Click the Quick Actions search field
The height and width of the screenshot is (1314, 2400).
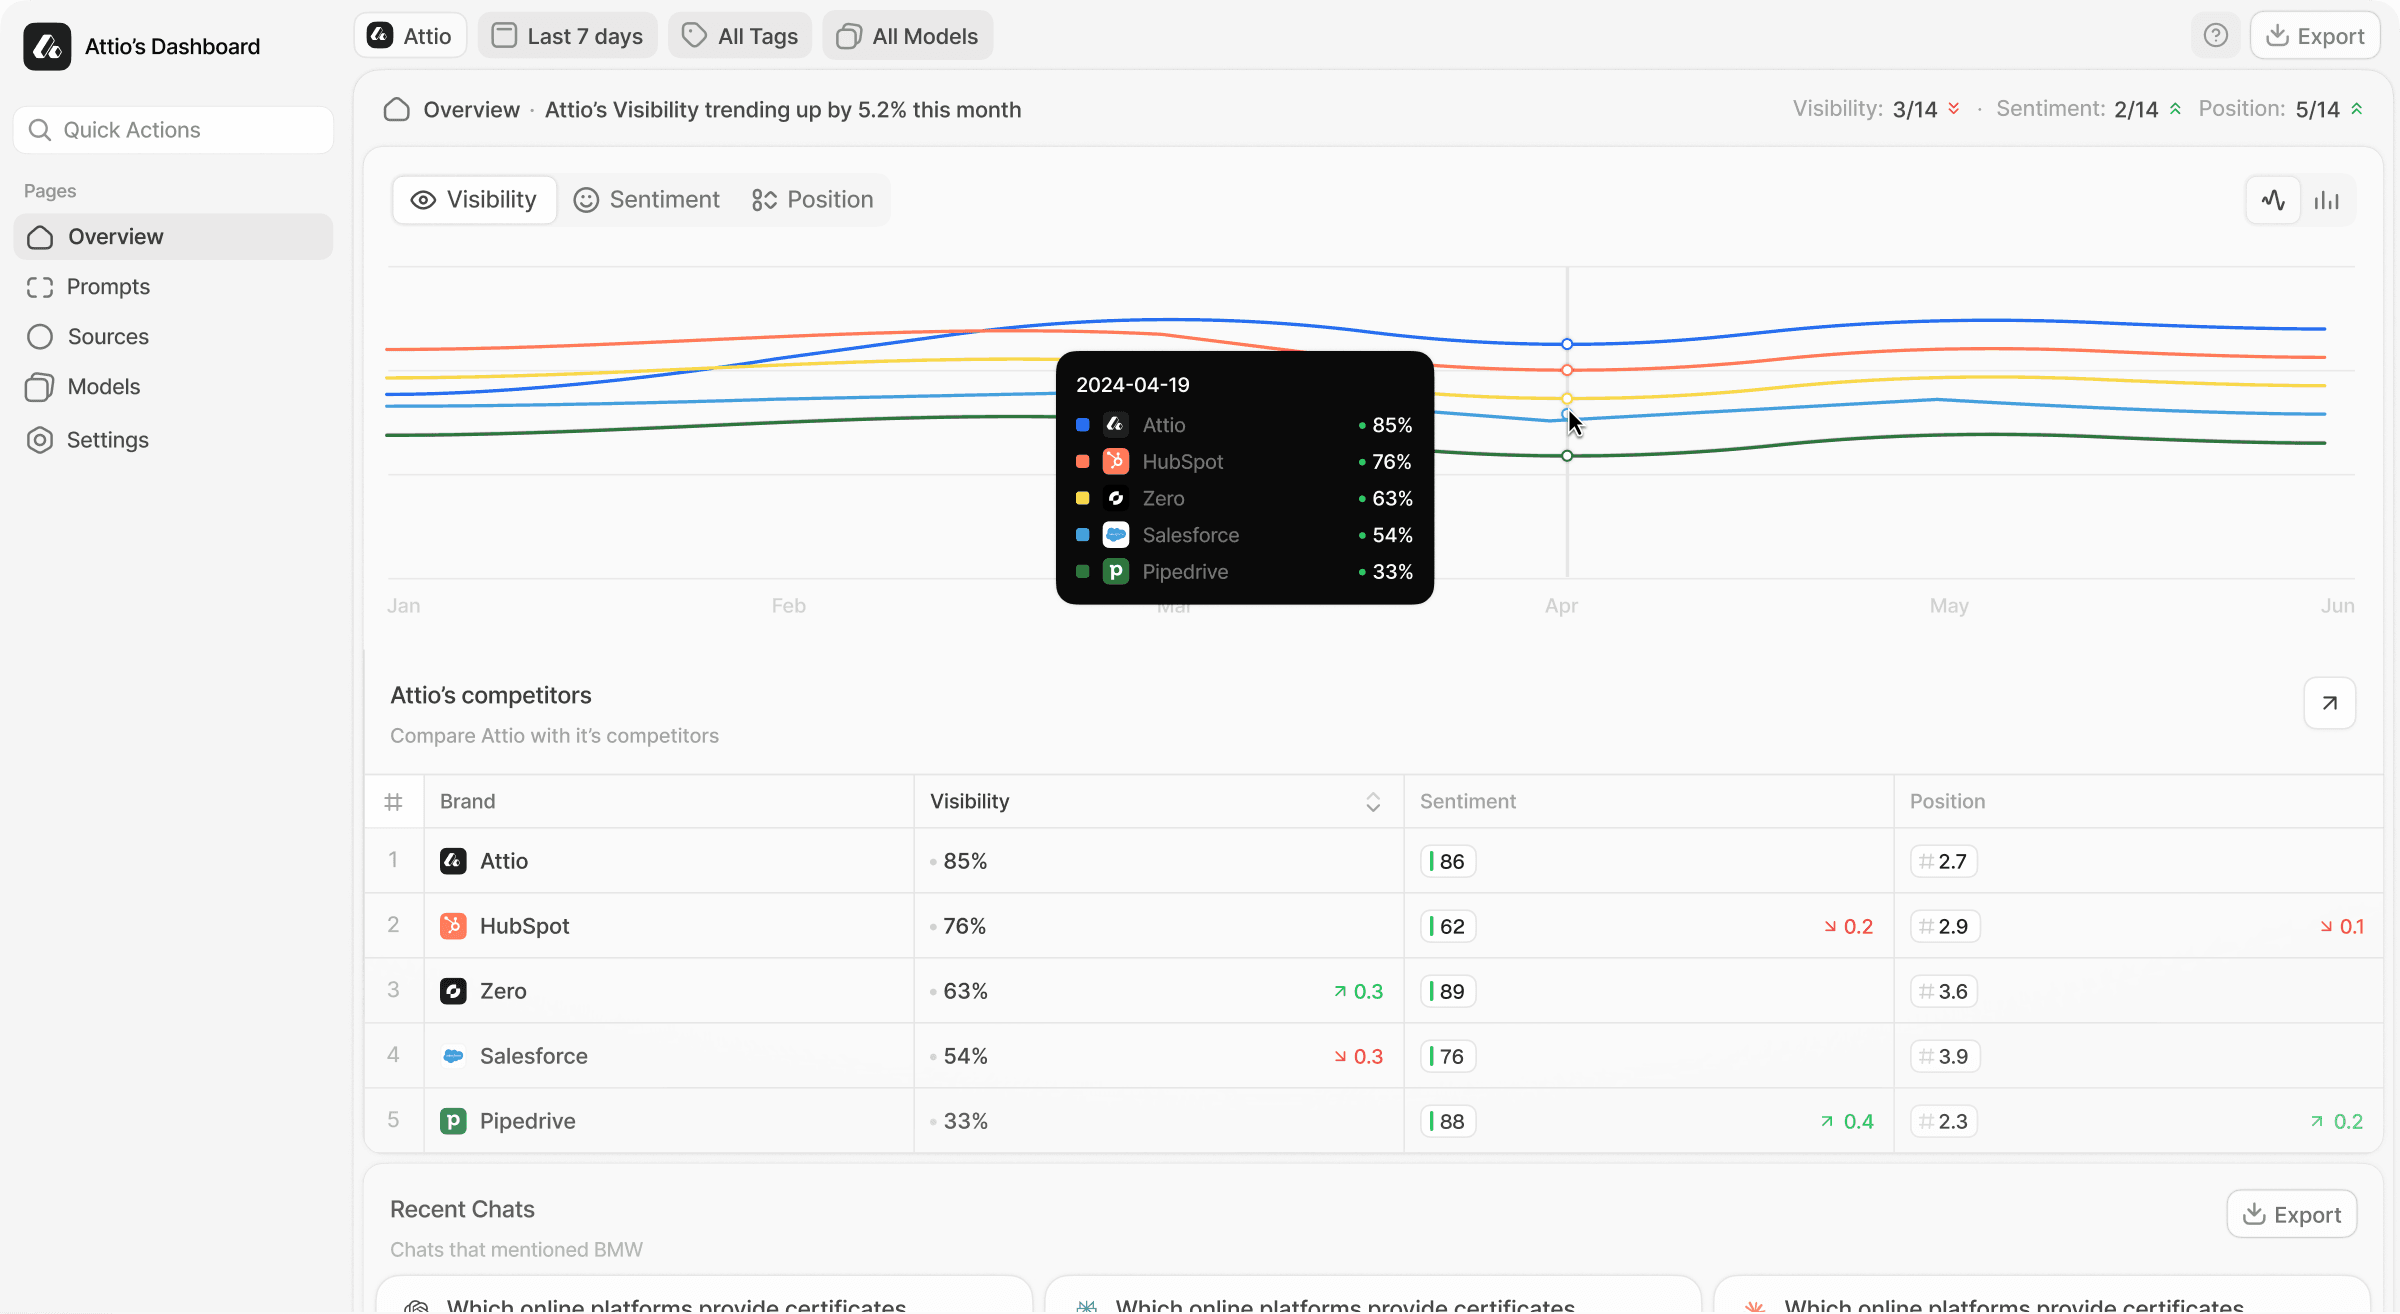pos(173,130)
